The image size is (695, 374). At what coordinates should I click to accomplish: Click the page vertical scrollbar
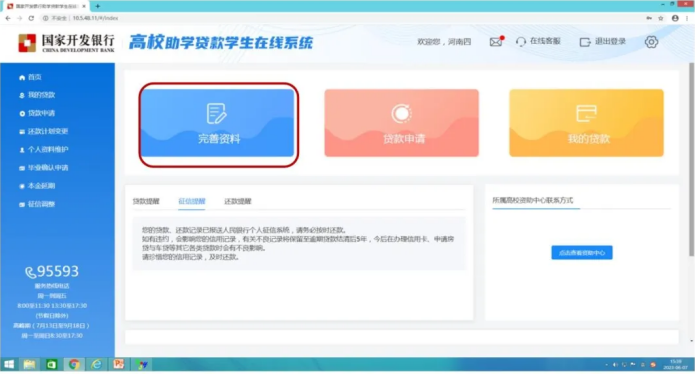tap(691, 160)
